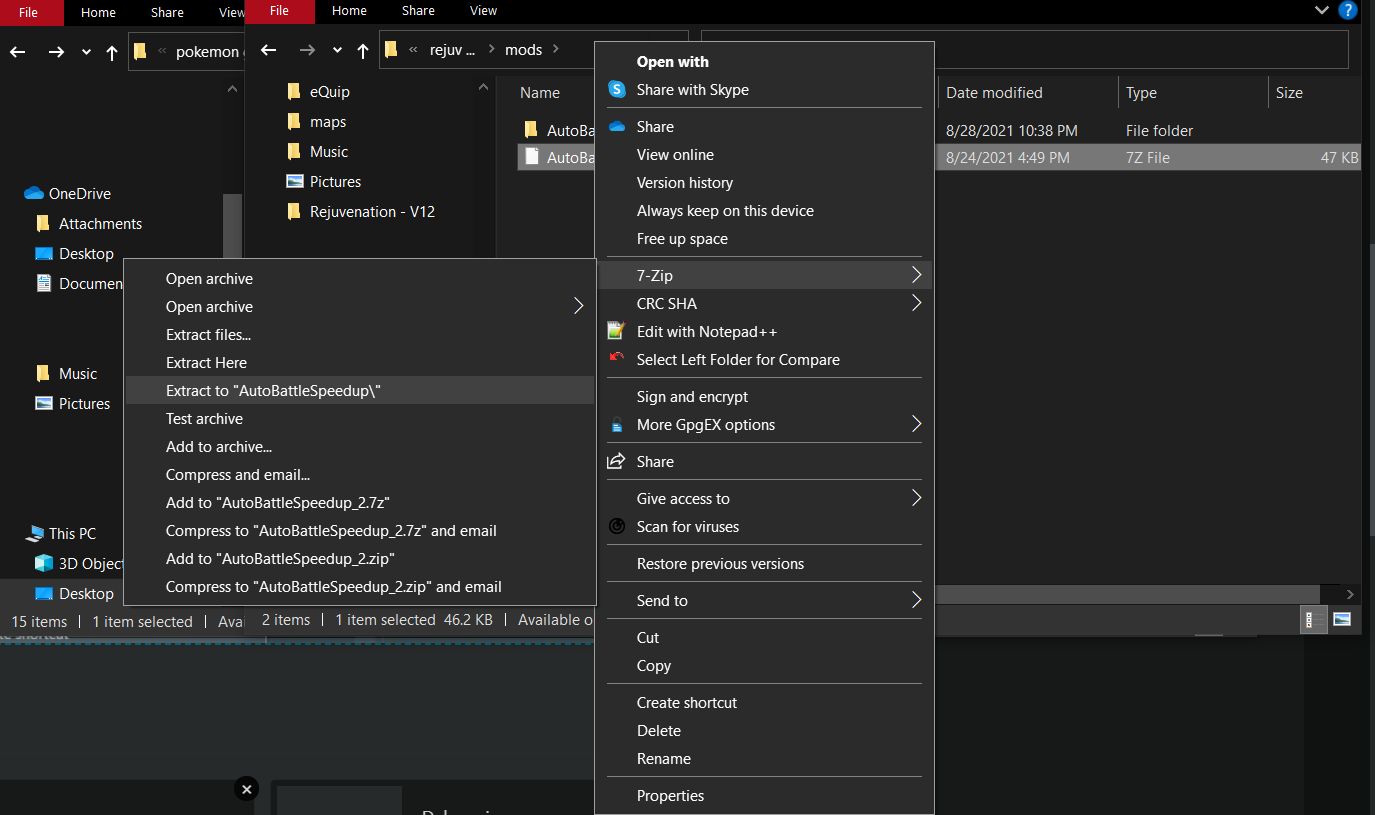Image resolution: width=1375 pixels, height=815 pixels.
Task: Click the share arrow icon beside lower Share
Action: pos(616,461)
